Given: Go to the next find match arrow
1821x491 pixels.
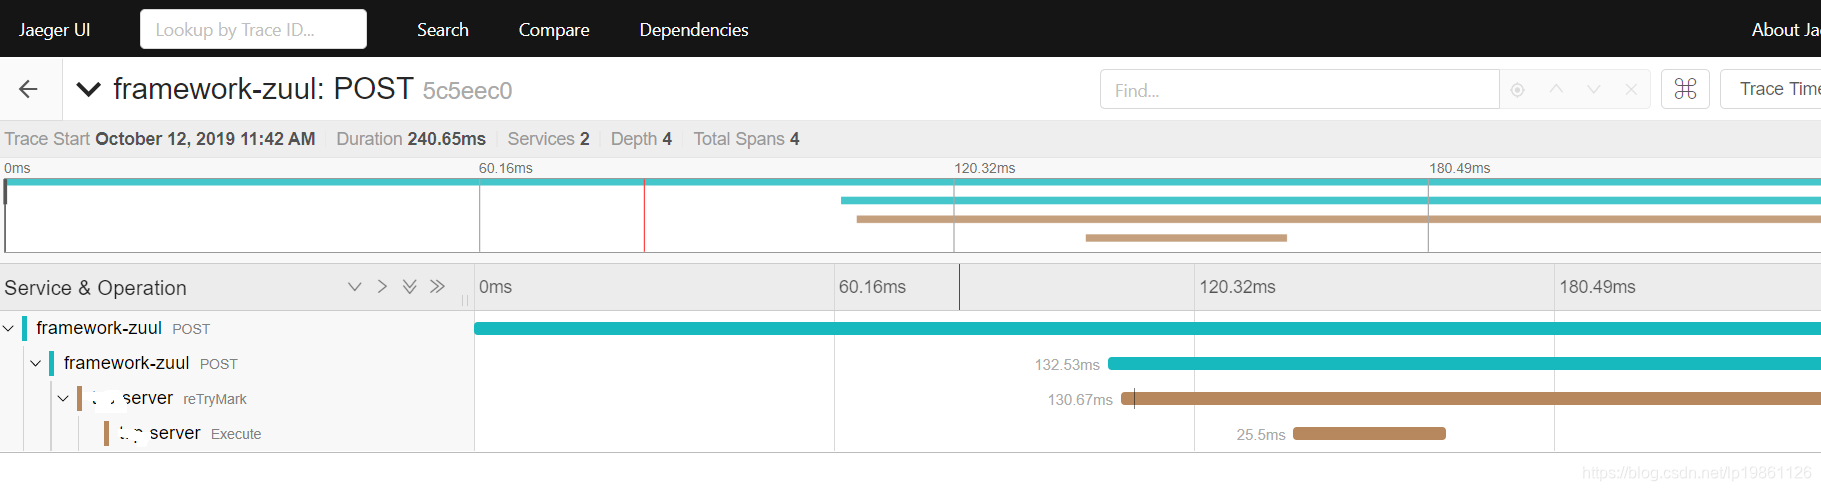Looking at the screenshot, I should pyautogui.click(x=1594, y=89).
